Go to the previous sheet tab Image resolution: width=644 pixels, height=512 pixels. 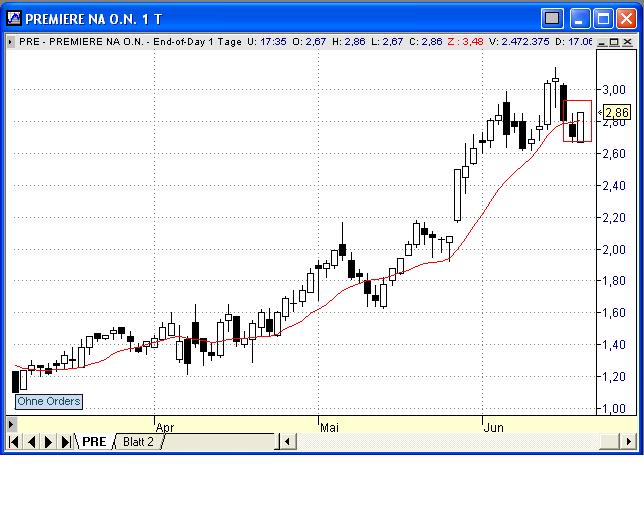pos(32,442)
